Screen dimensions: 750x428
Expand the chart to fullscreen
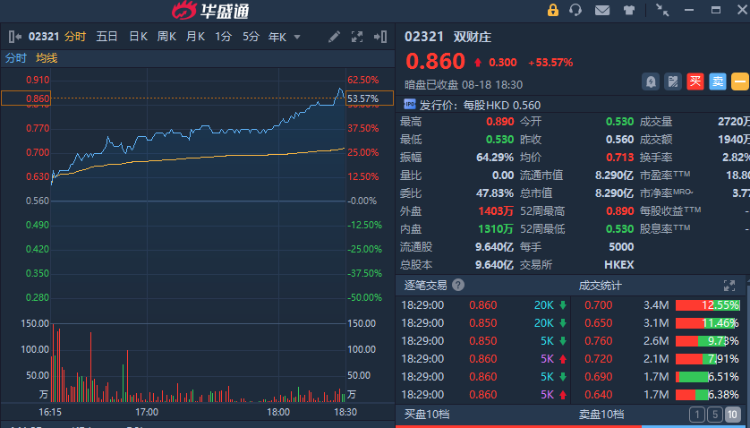pyautogui.click(x=358, y=37)
